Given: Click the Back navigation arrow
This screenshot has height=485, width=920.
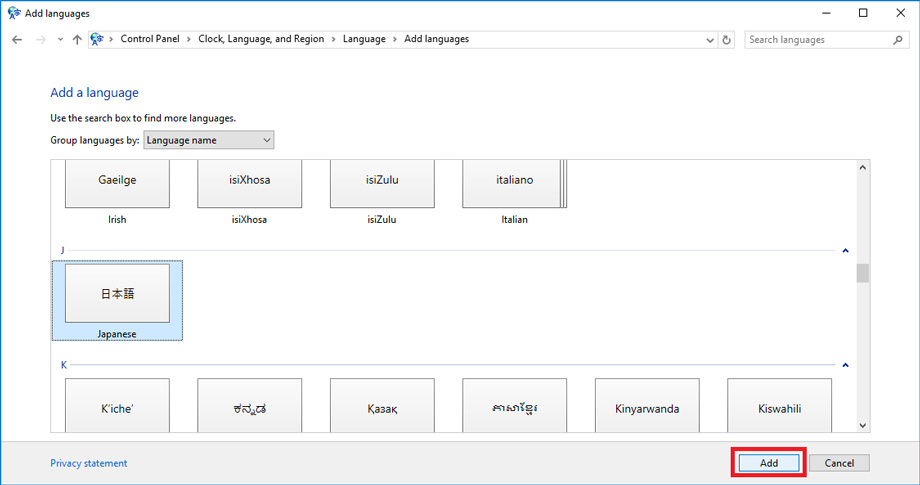Looking at the screenshot, I should pyautogui.click(x=17, y=40).
